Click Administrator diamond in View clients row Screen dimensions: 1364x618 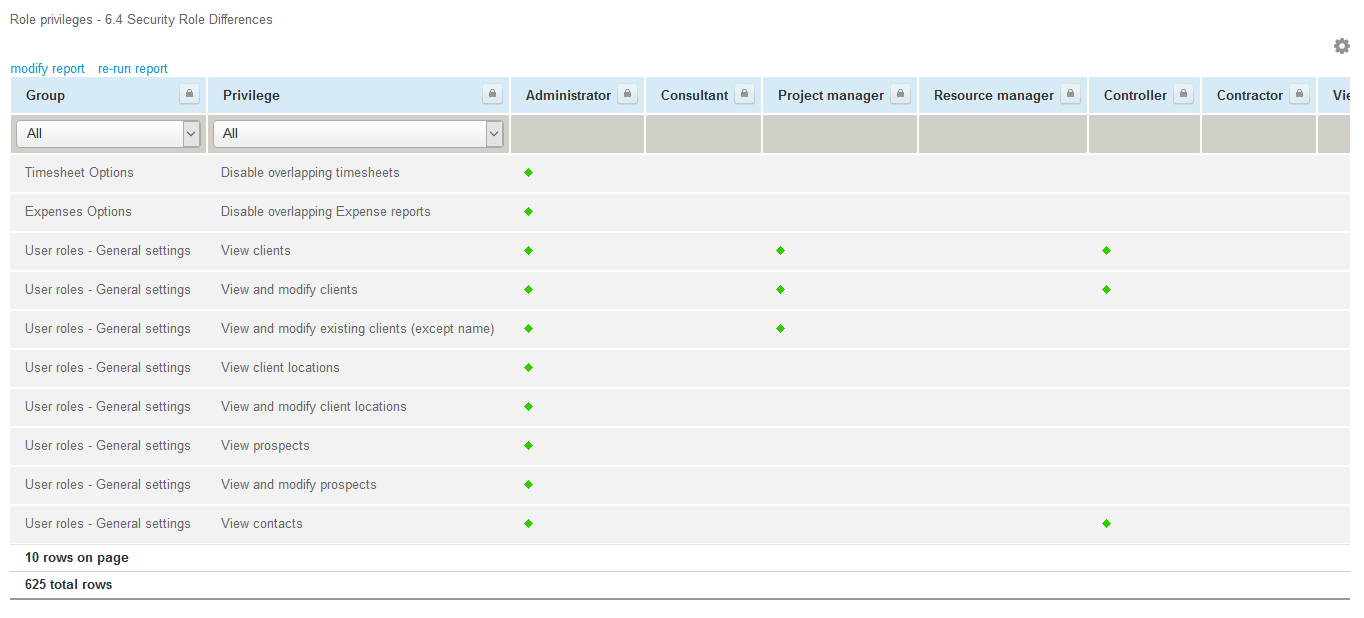529,250
